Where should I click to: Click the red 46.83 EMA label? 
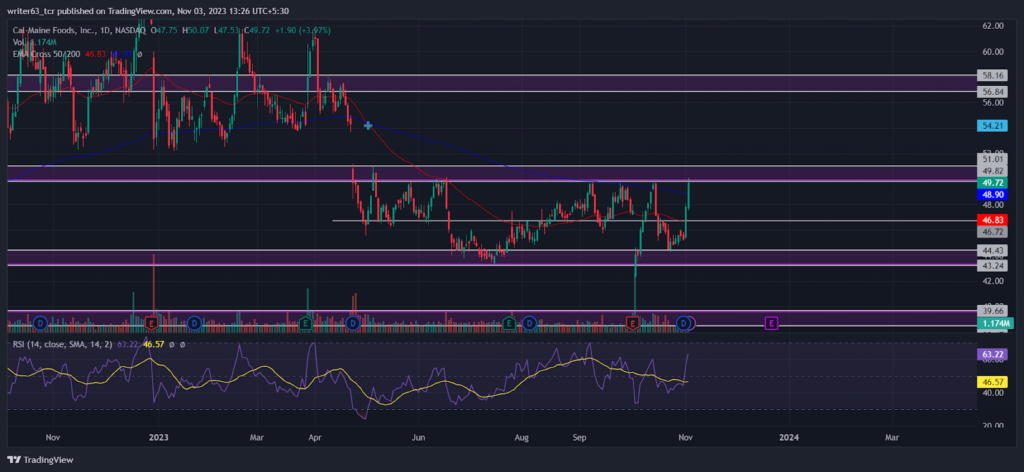991,220
